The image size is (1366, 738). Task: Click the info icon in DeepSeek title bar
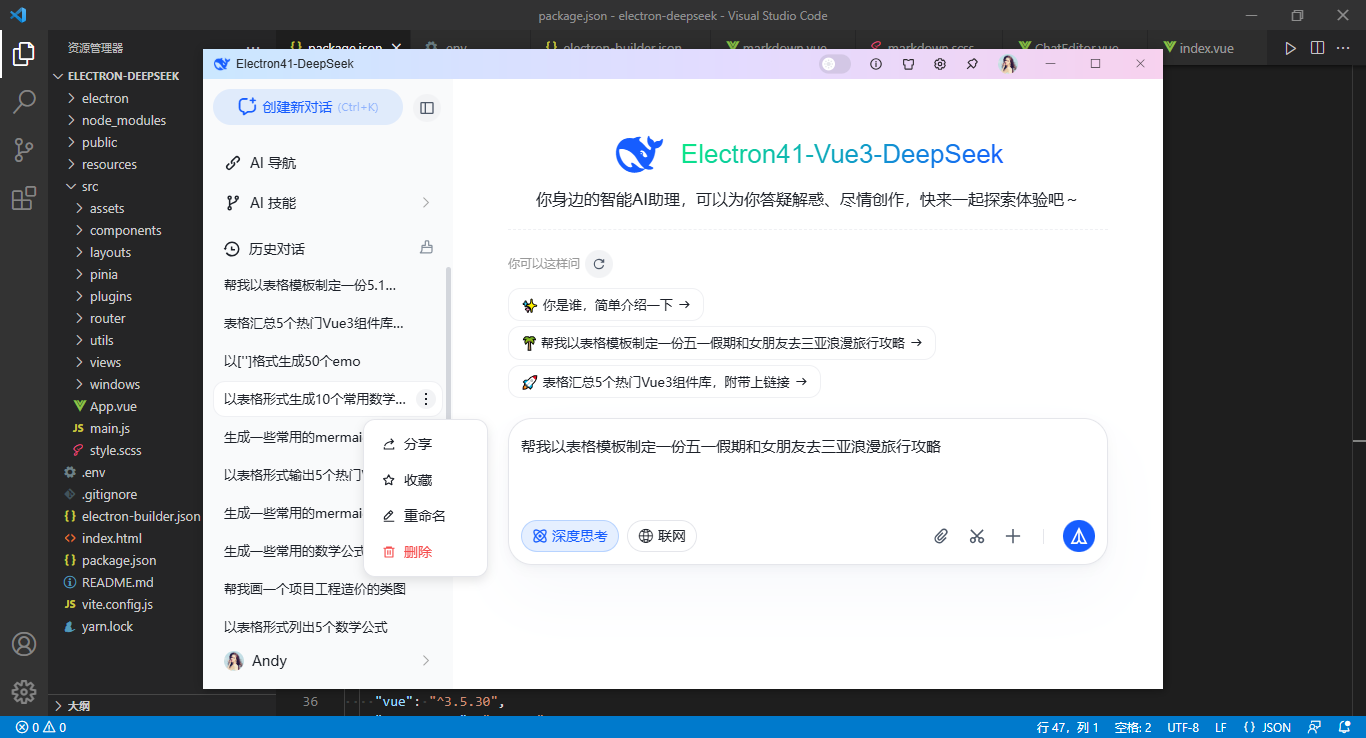[875, 63]
